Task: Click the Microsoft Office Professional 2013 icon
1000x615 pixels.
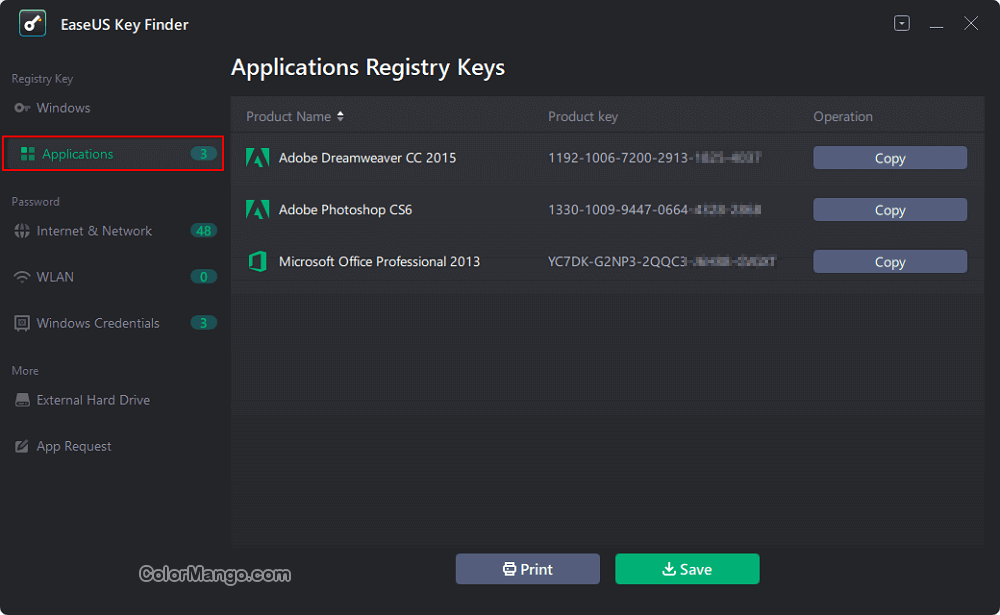Action: (258, 262)
